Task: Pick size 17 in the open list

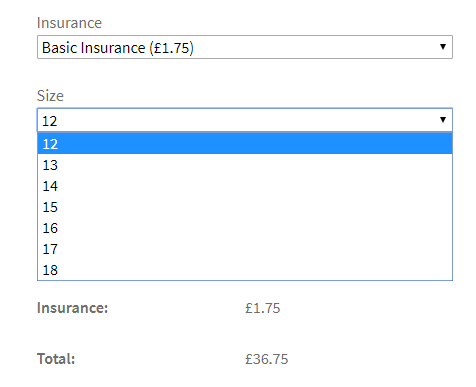Action: pos(245,249)
